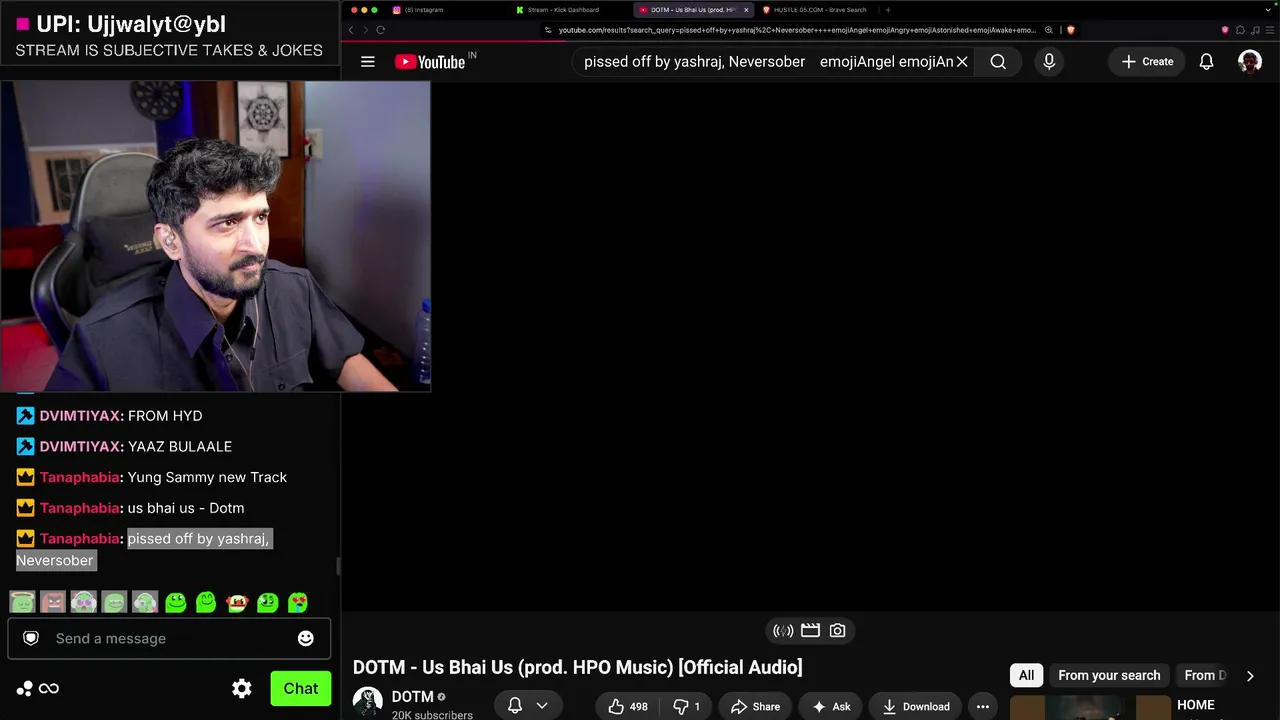The image size is (1280, 720).
Task: Click username DVIMTIYAX on FROM HYD message
Action: [81, 415]
